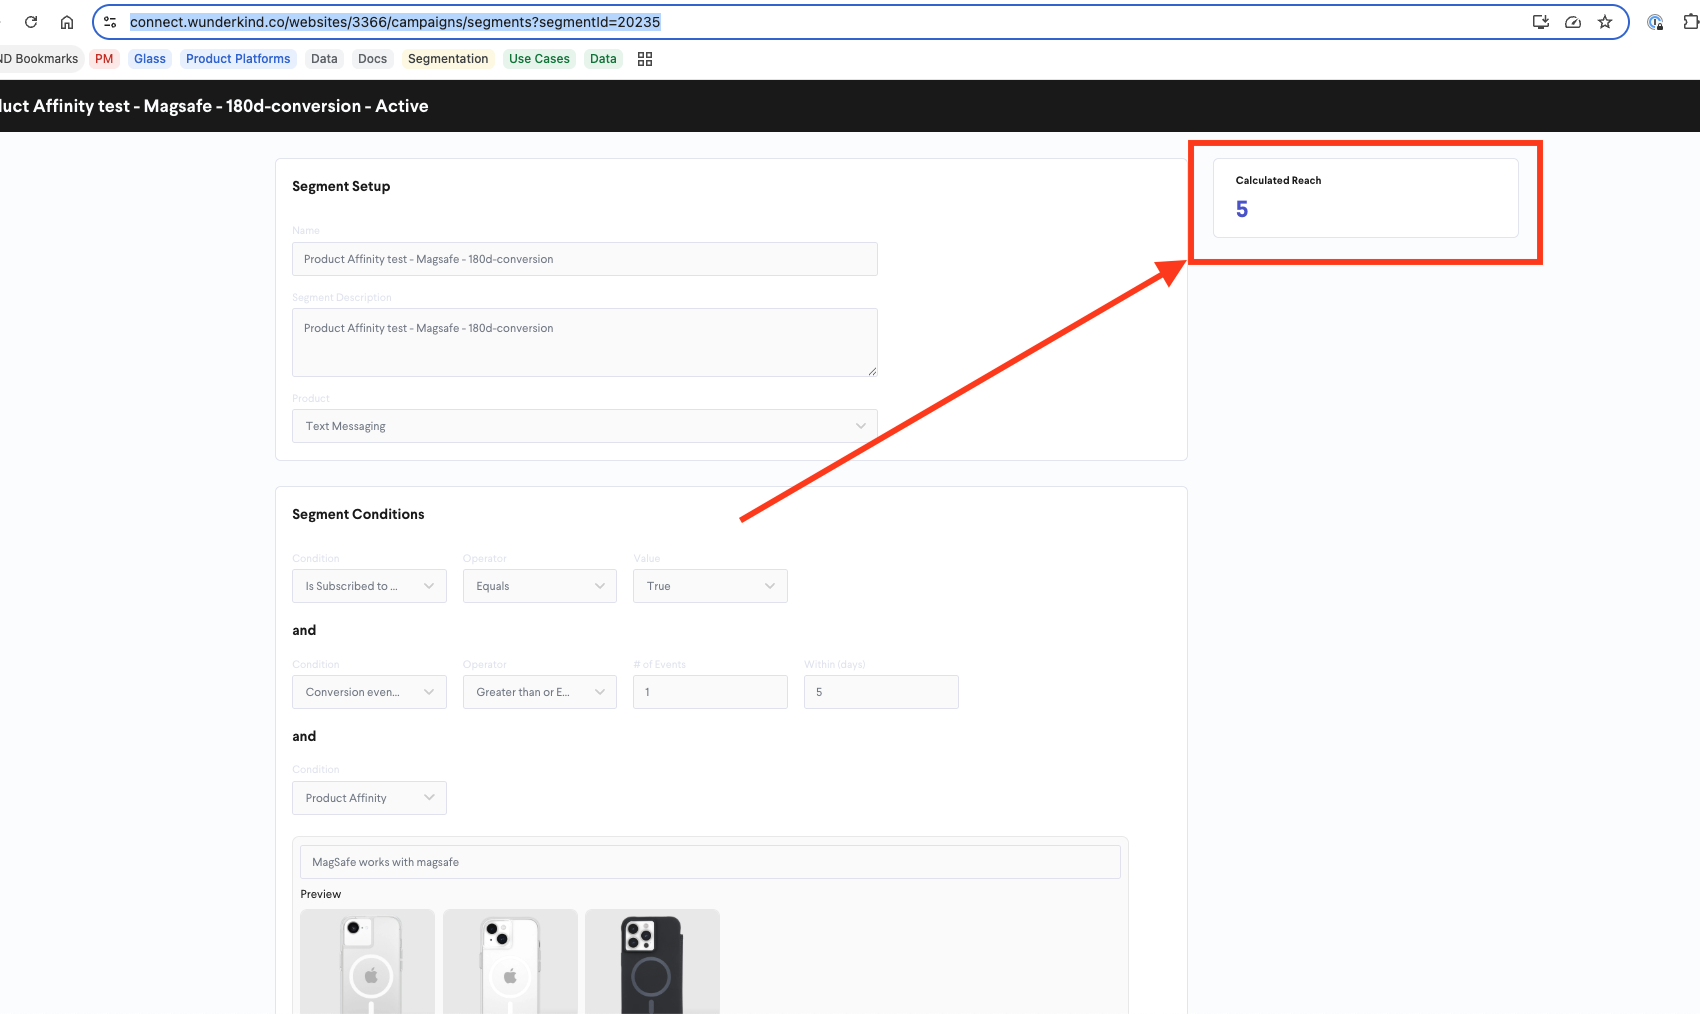This screenshot has height=1014, width=1700.
Task: Click the MagSafe works with magsafe search field
Action: tap(710, 862)
